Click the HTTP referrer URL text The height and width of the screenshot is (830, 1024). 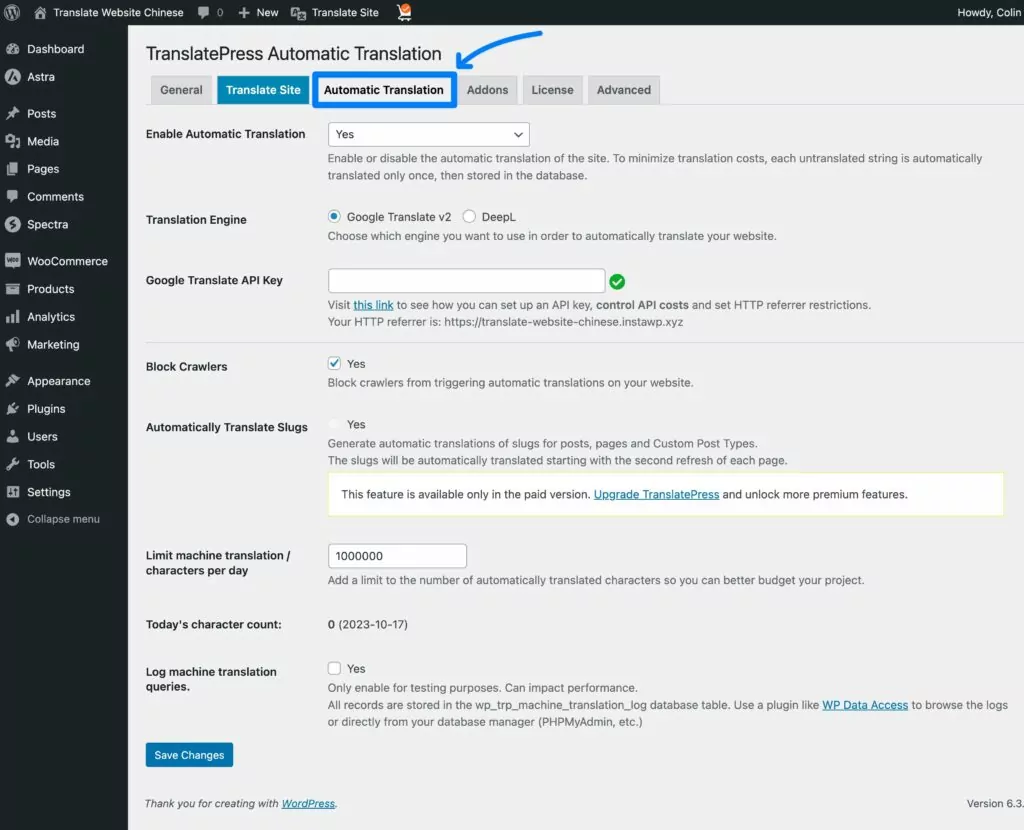point(564,322)
